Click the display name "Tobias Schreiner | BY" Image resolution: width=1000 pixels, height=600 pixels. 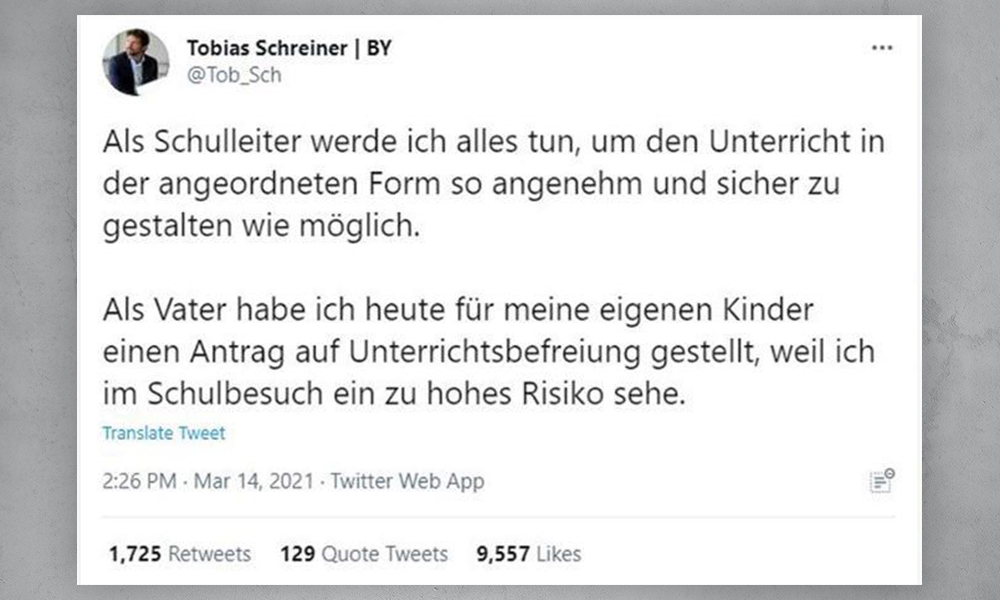coord(288,49)
